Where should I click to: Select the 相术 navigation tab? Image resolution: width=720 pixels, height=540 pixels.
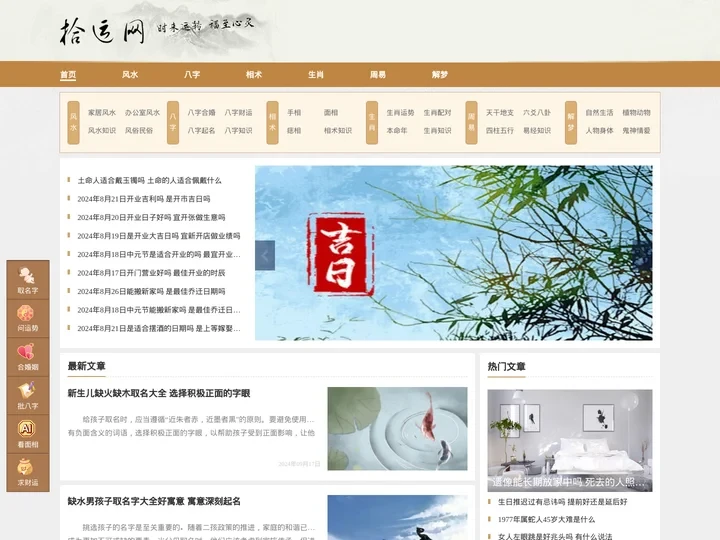[254, 74]
